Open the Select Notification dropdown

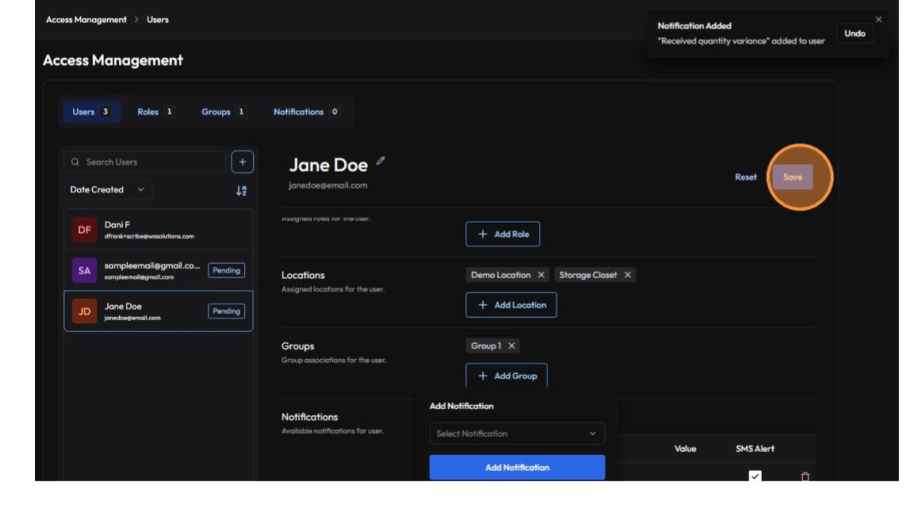[x=517, y=434]
